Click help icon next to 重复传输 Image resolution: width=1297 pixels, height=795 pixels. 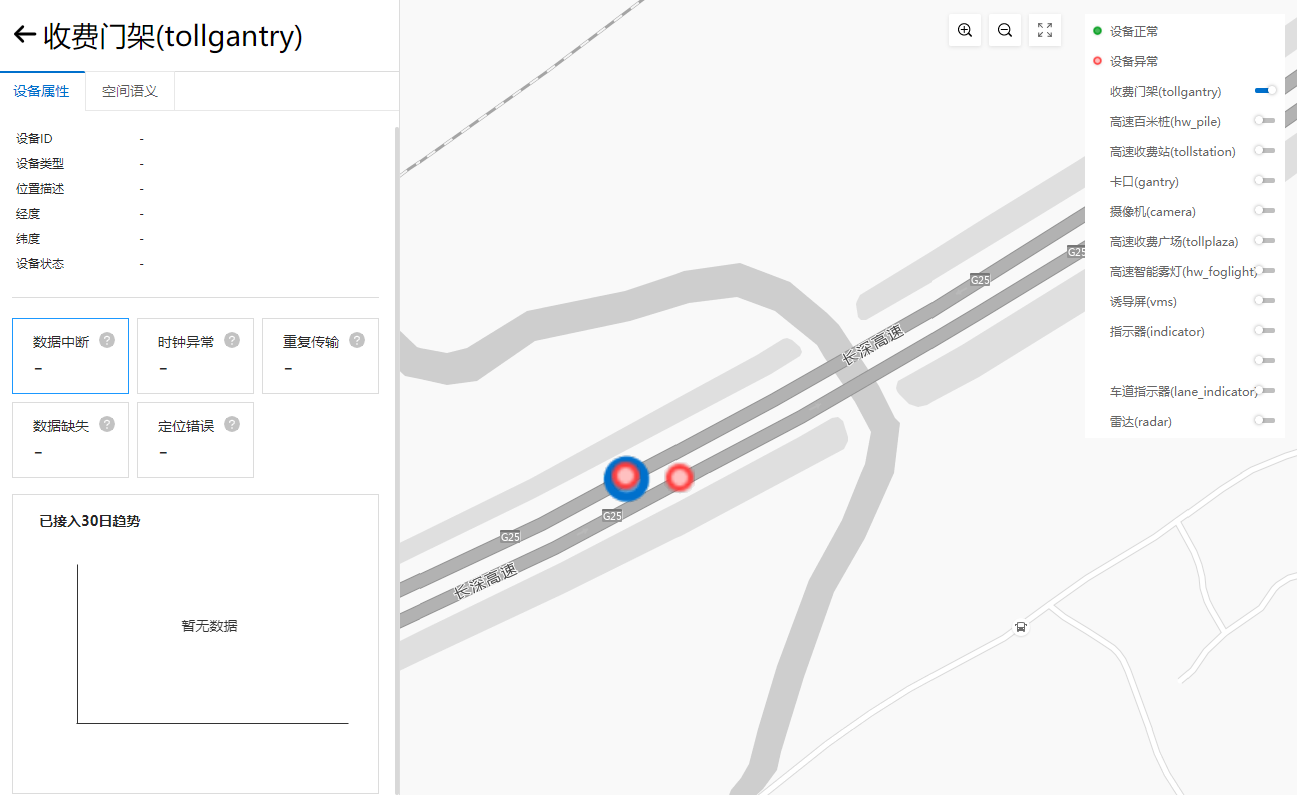357,340
